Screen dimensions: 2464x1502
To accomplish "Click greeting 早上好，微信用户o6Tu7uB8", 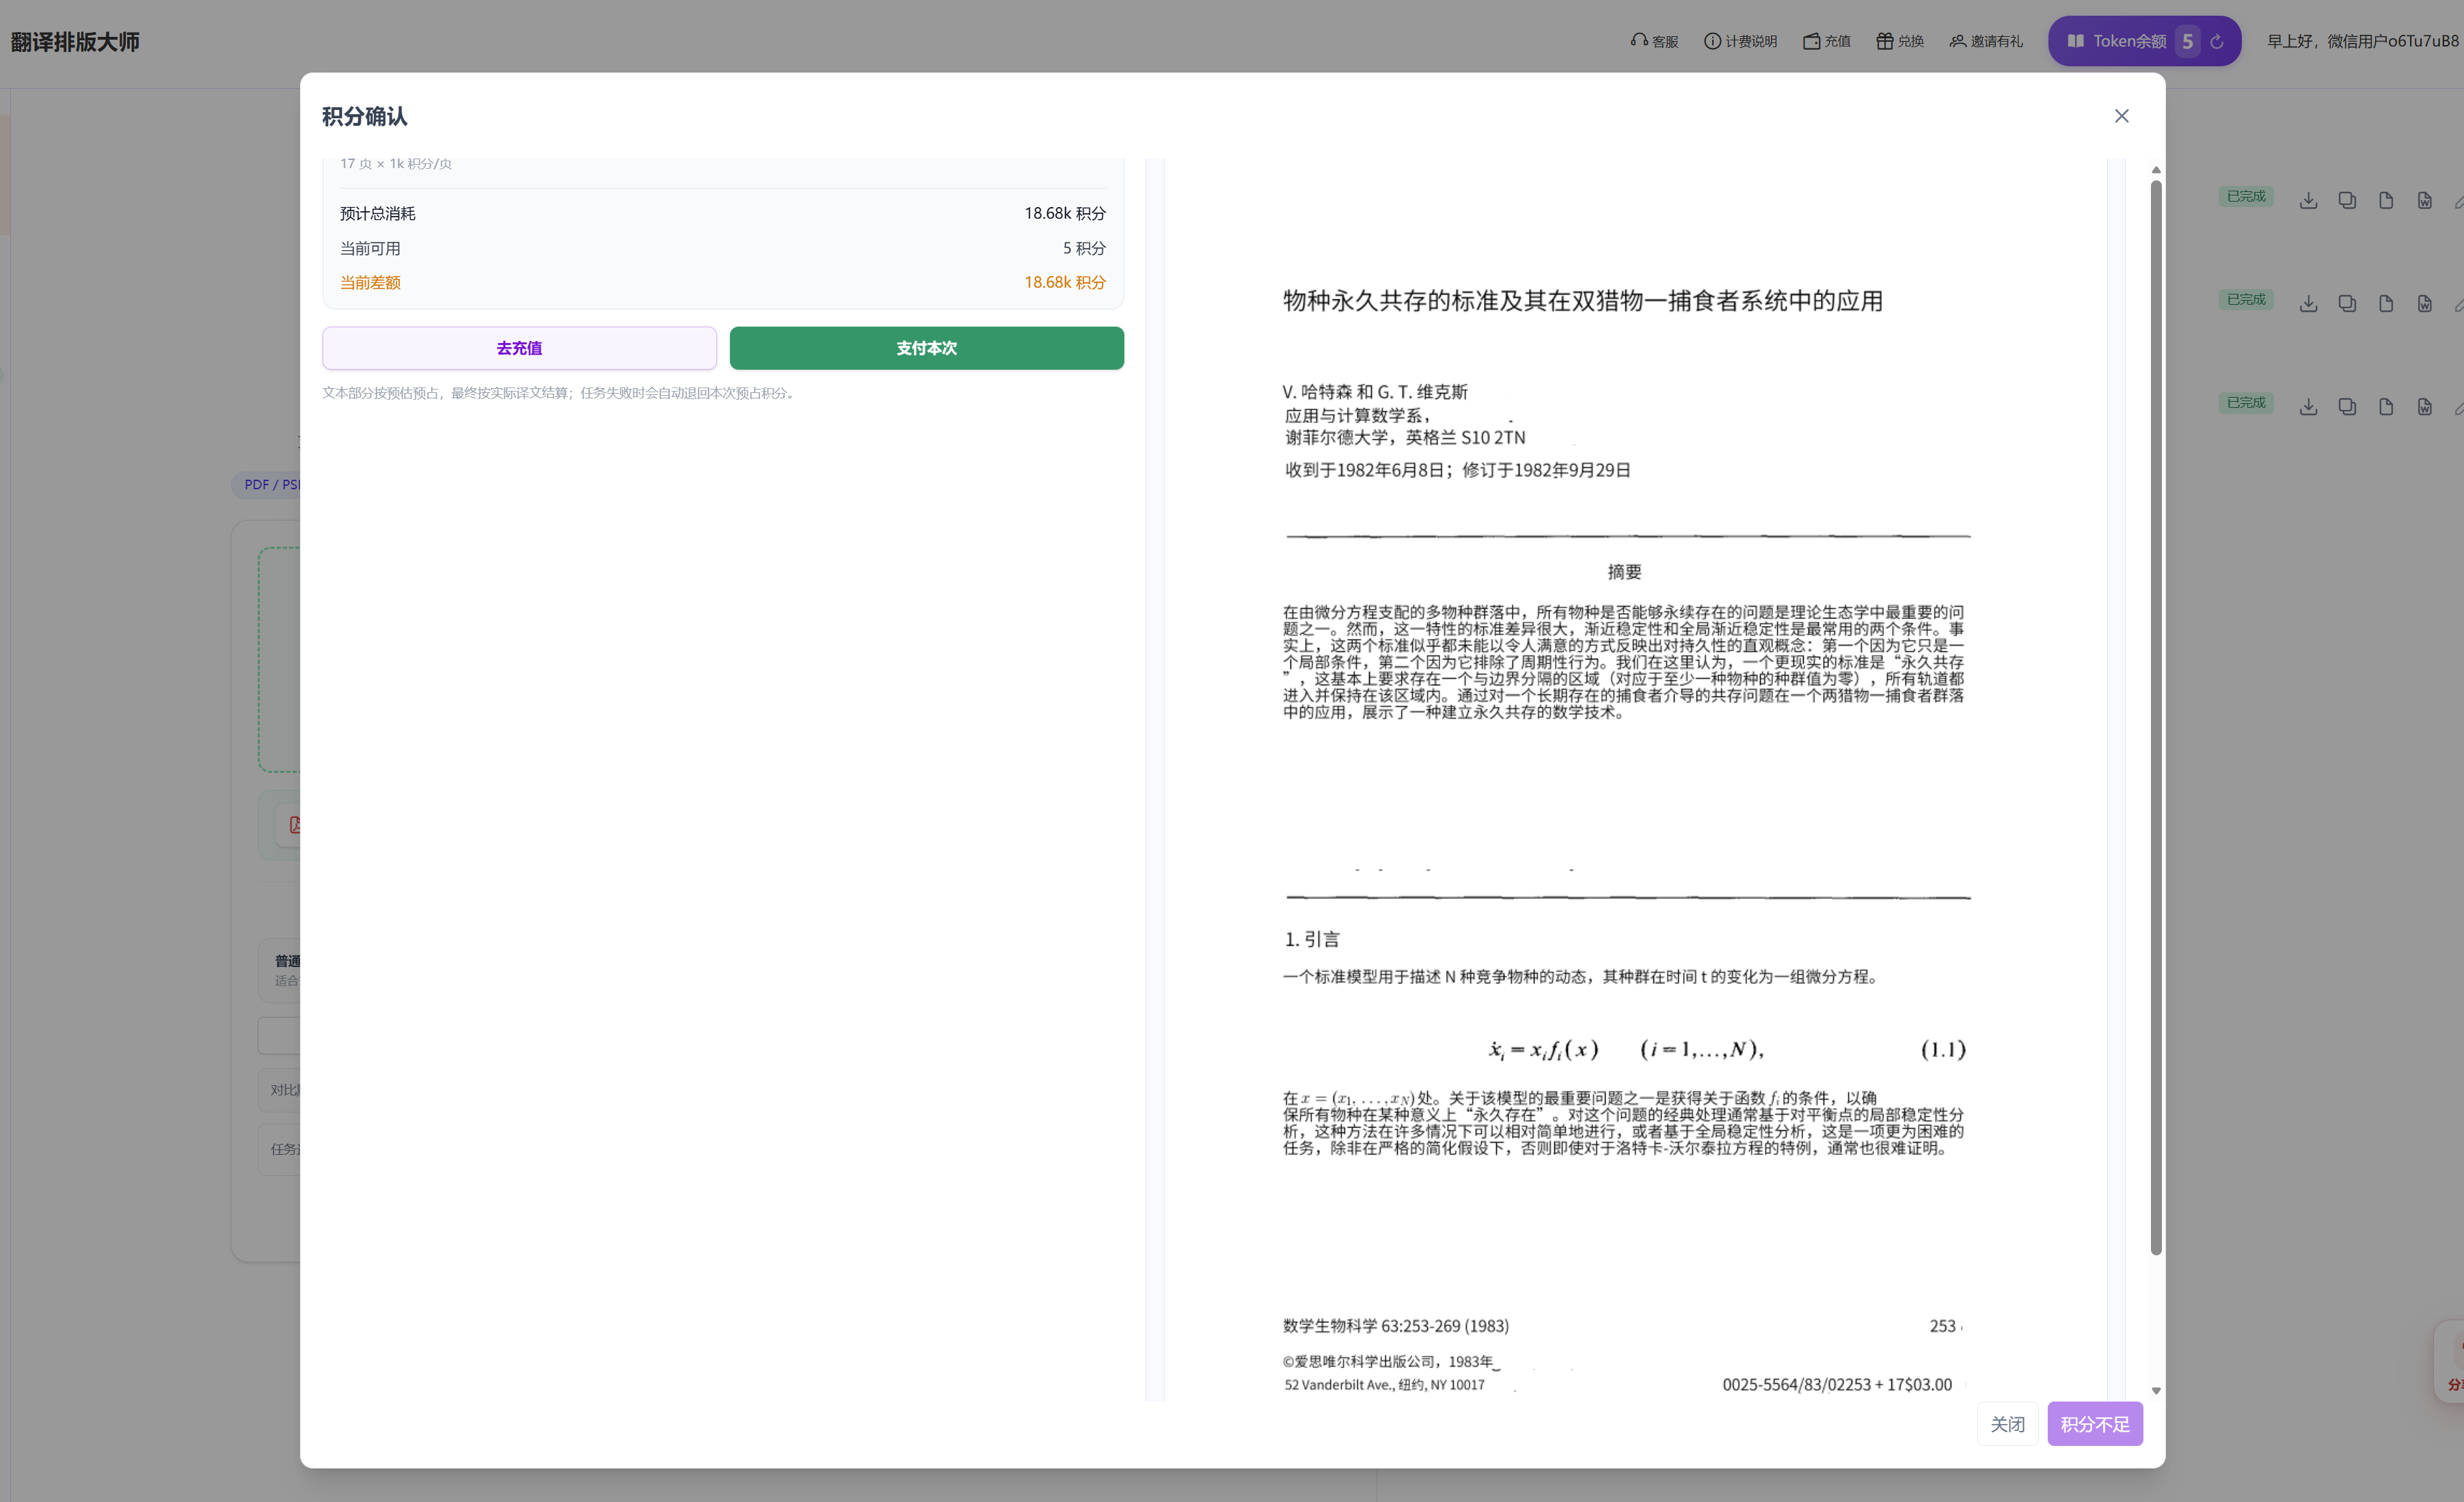I will [x=2362, y=41].
